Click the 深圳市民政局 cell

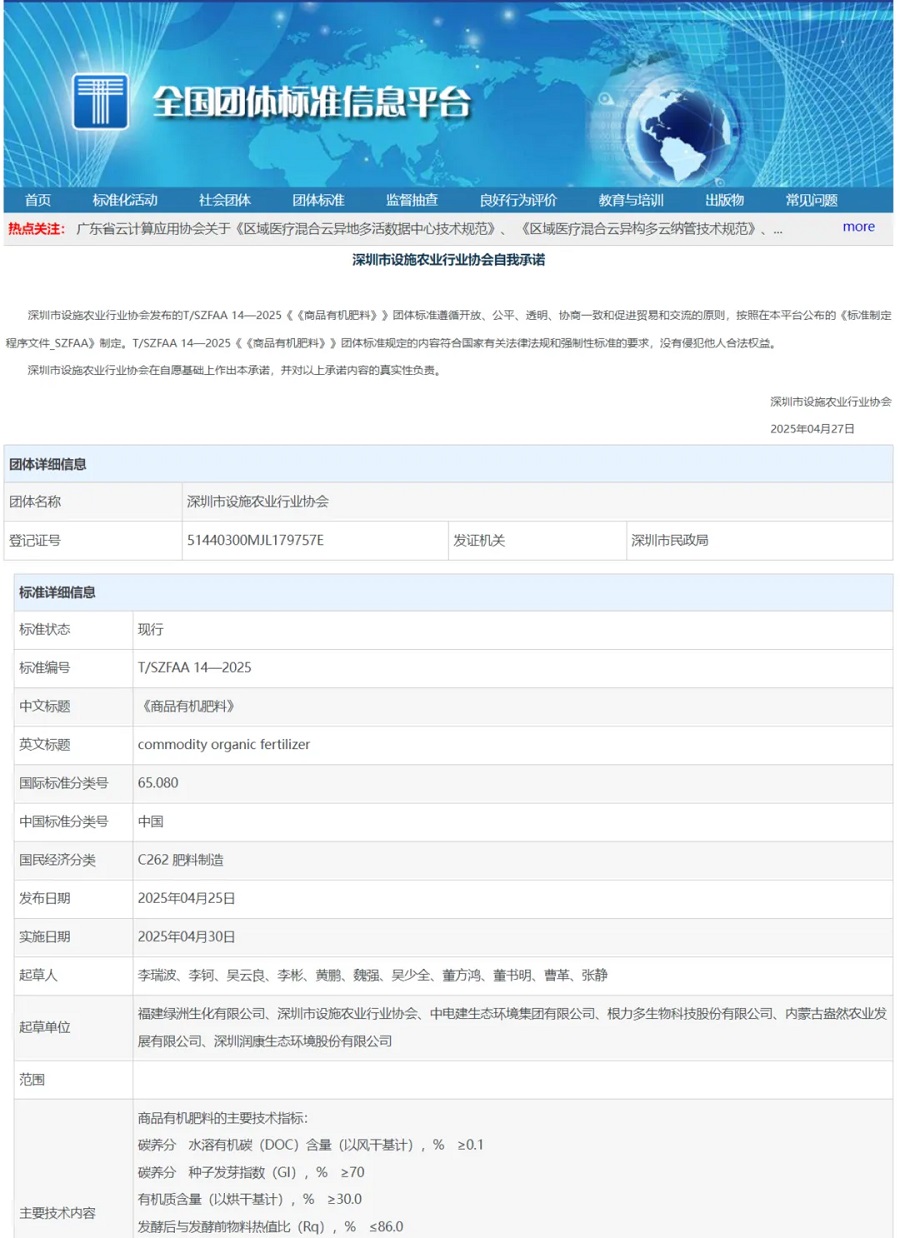point(759,540)
